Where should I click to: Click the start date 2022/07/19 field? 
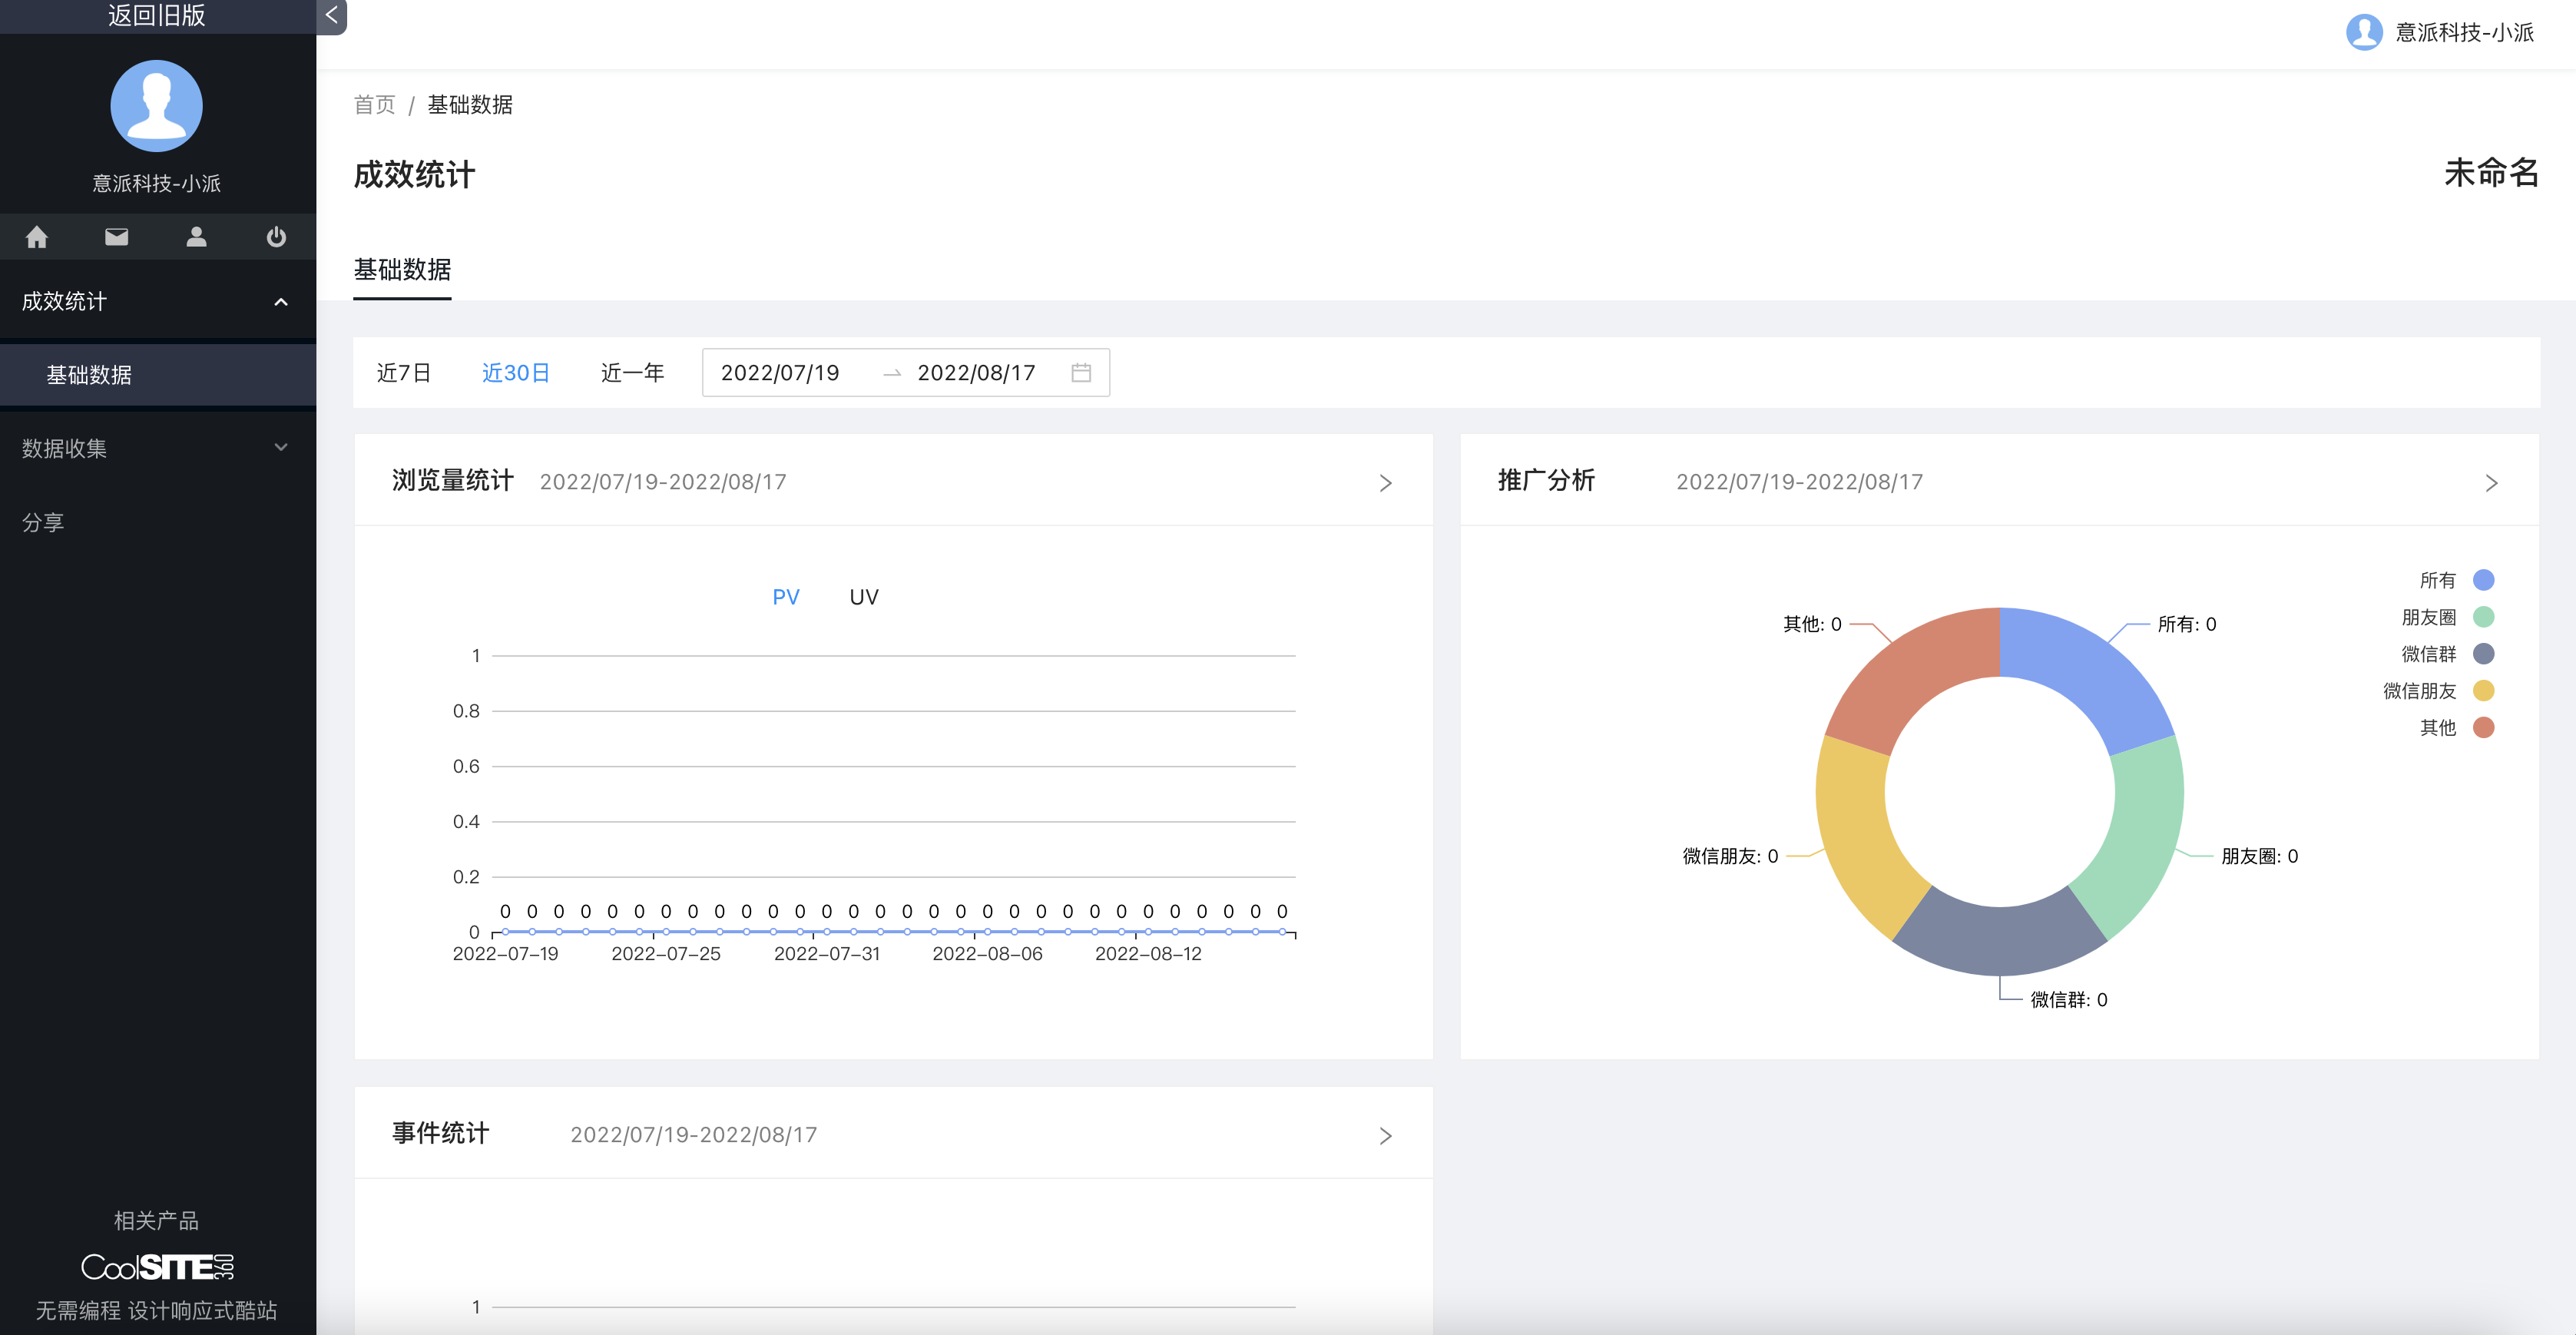click(779, 373)
